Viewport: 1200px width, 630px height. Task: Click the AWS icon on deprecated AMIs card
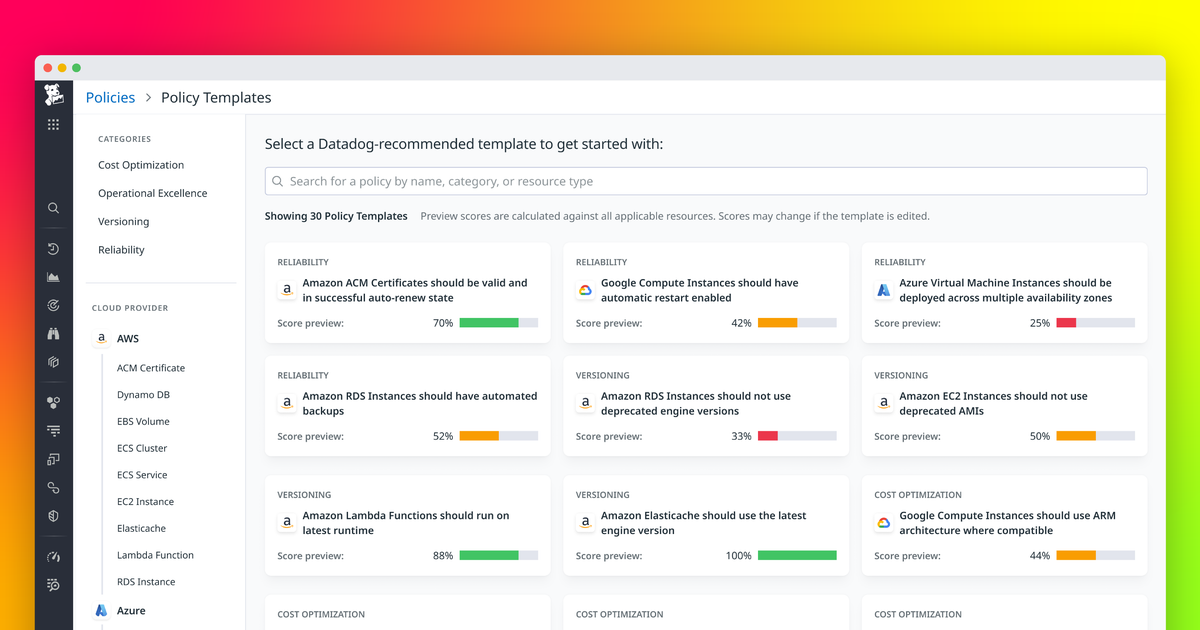click(x=883, y=404)
